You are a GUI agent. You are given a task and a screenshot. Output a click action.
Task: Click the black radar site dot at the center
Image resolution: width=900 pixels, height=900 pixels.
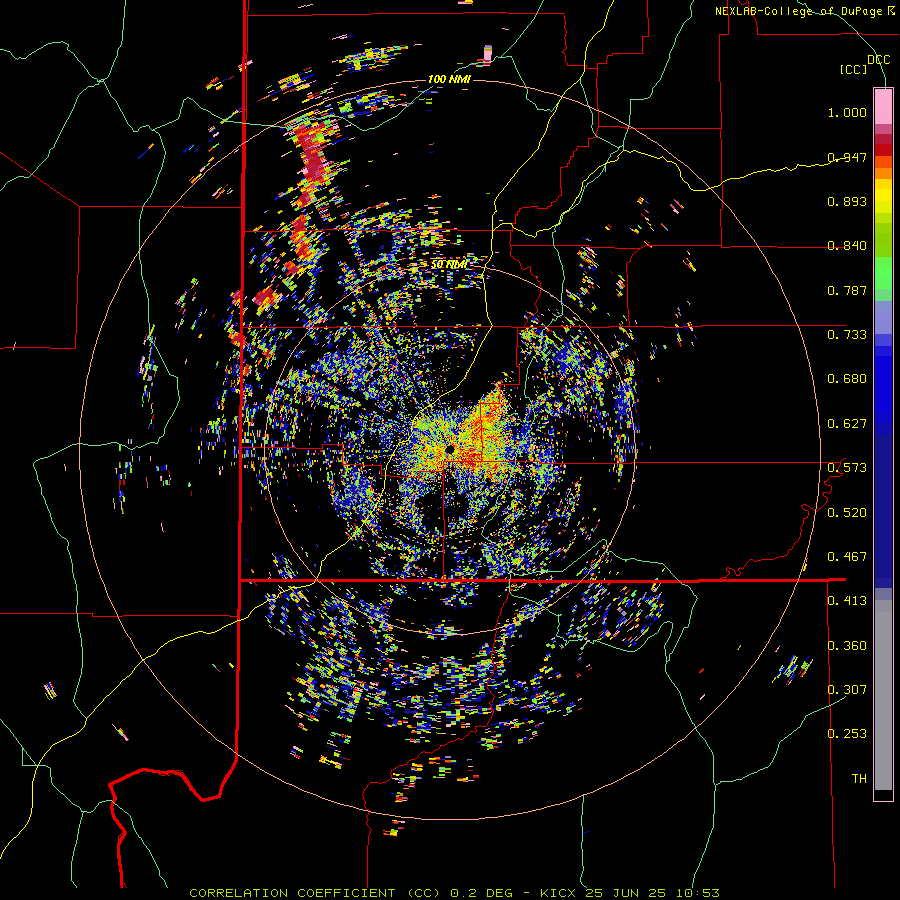tap(450, 449)
